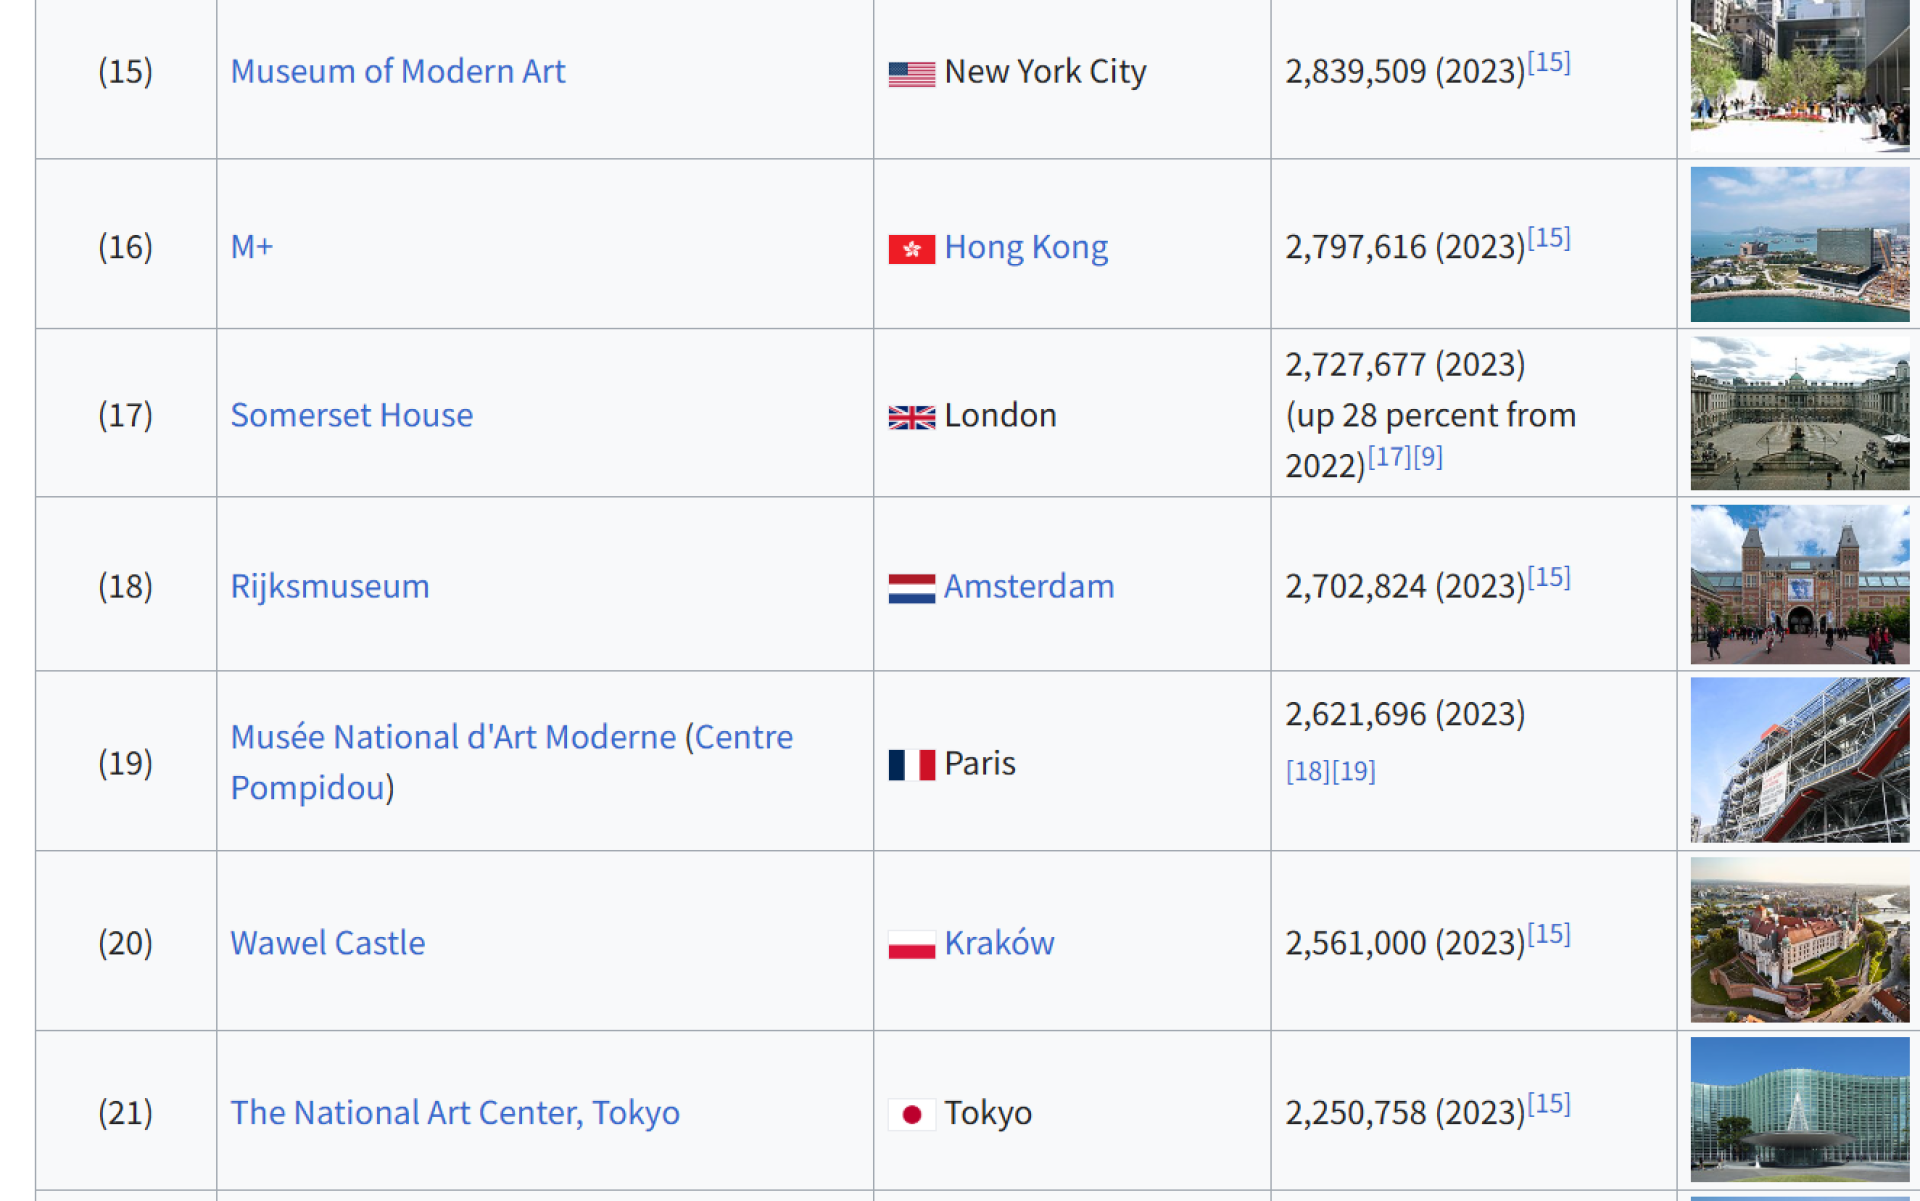Click the UK flag beside London
This screenshot has height=1201, width=1920.
(911, 416)
